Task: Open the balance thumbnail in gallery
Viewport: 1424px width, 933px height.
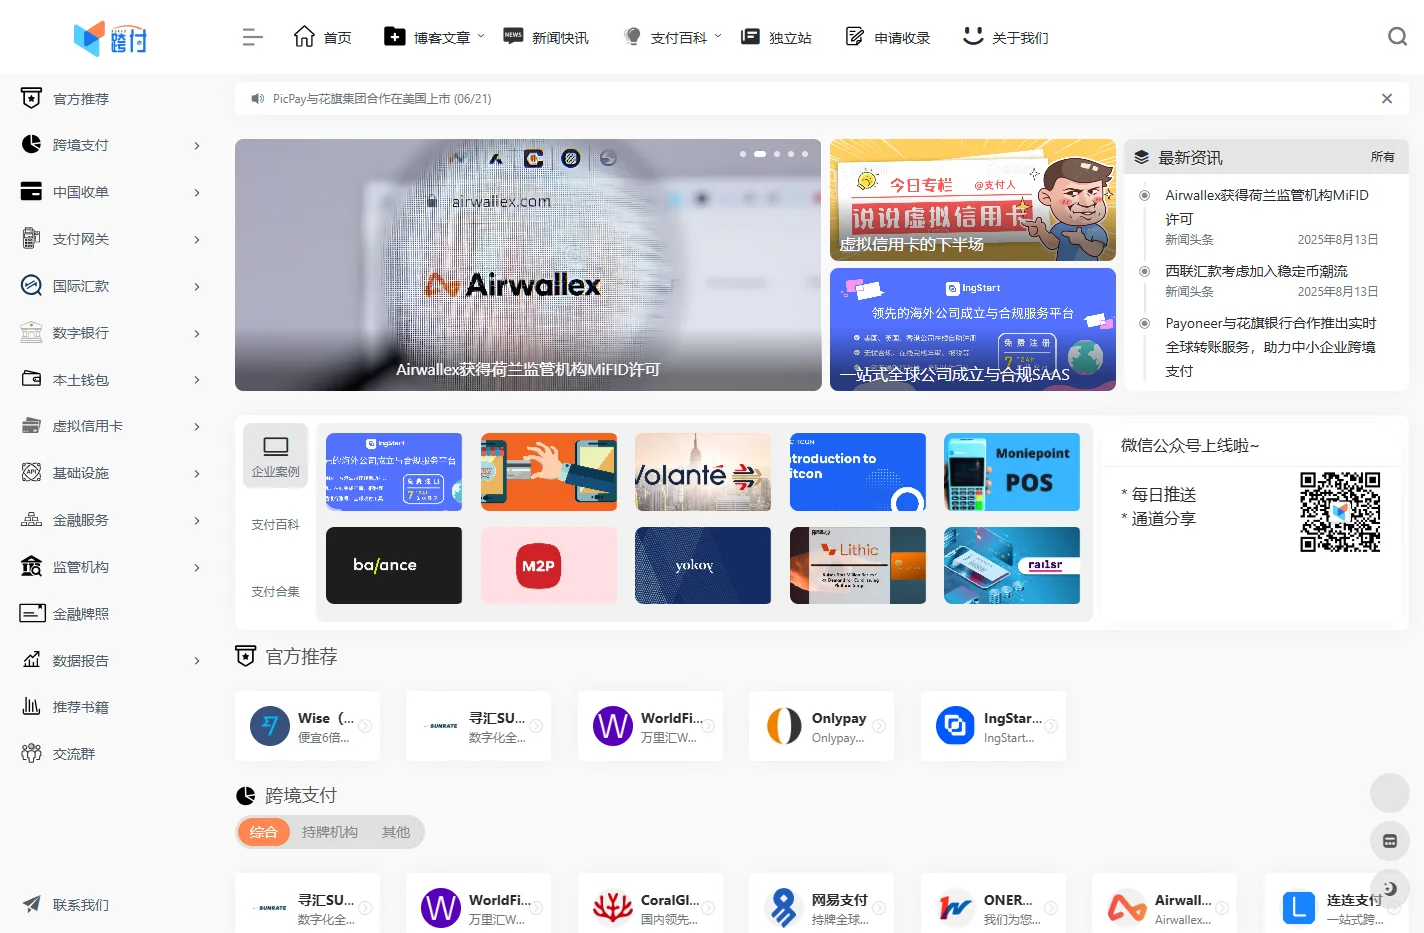Action: (394, 565)
